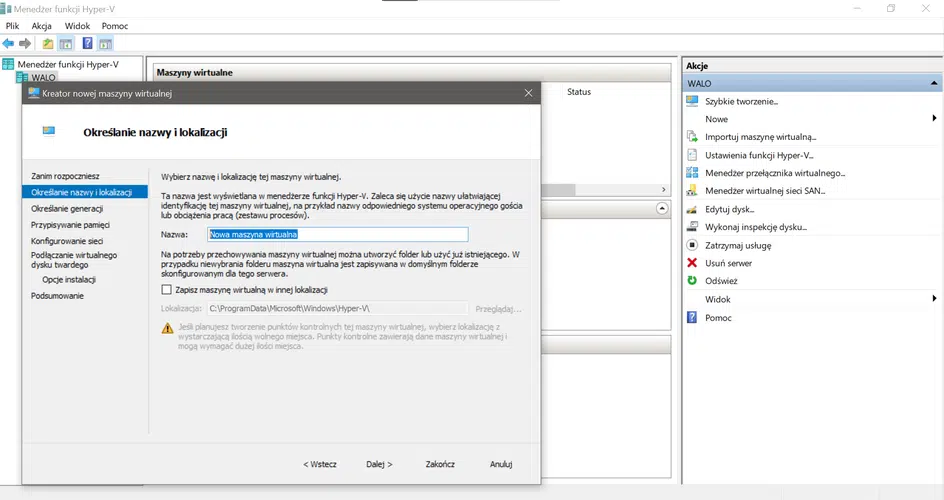This screenshot has width=944, height=500.
Task: Open the Akcja menu
Action: 42,26
